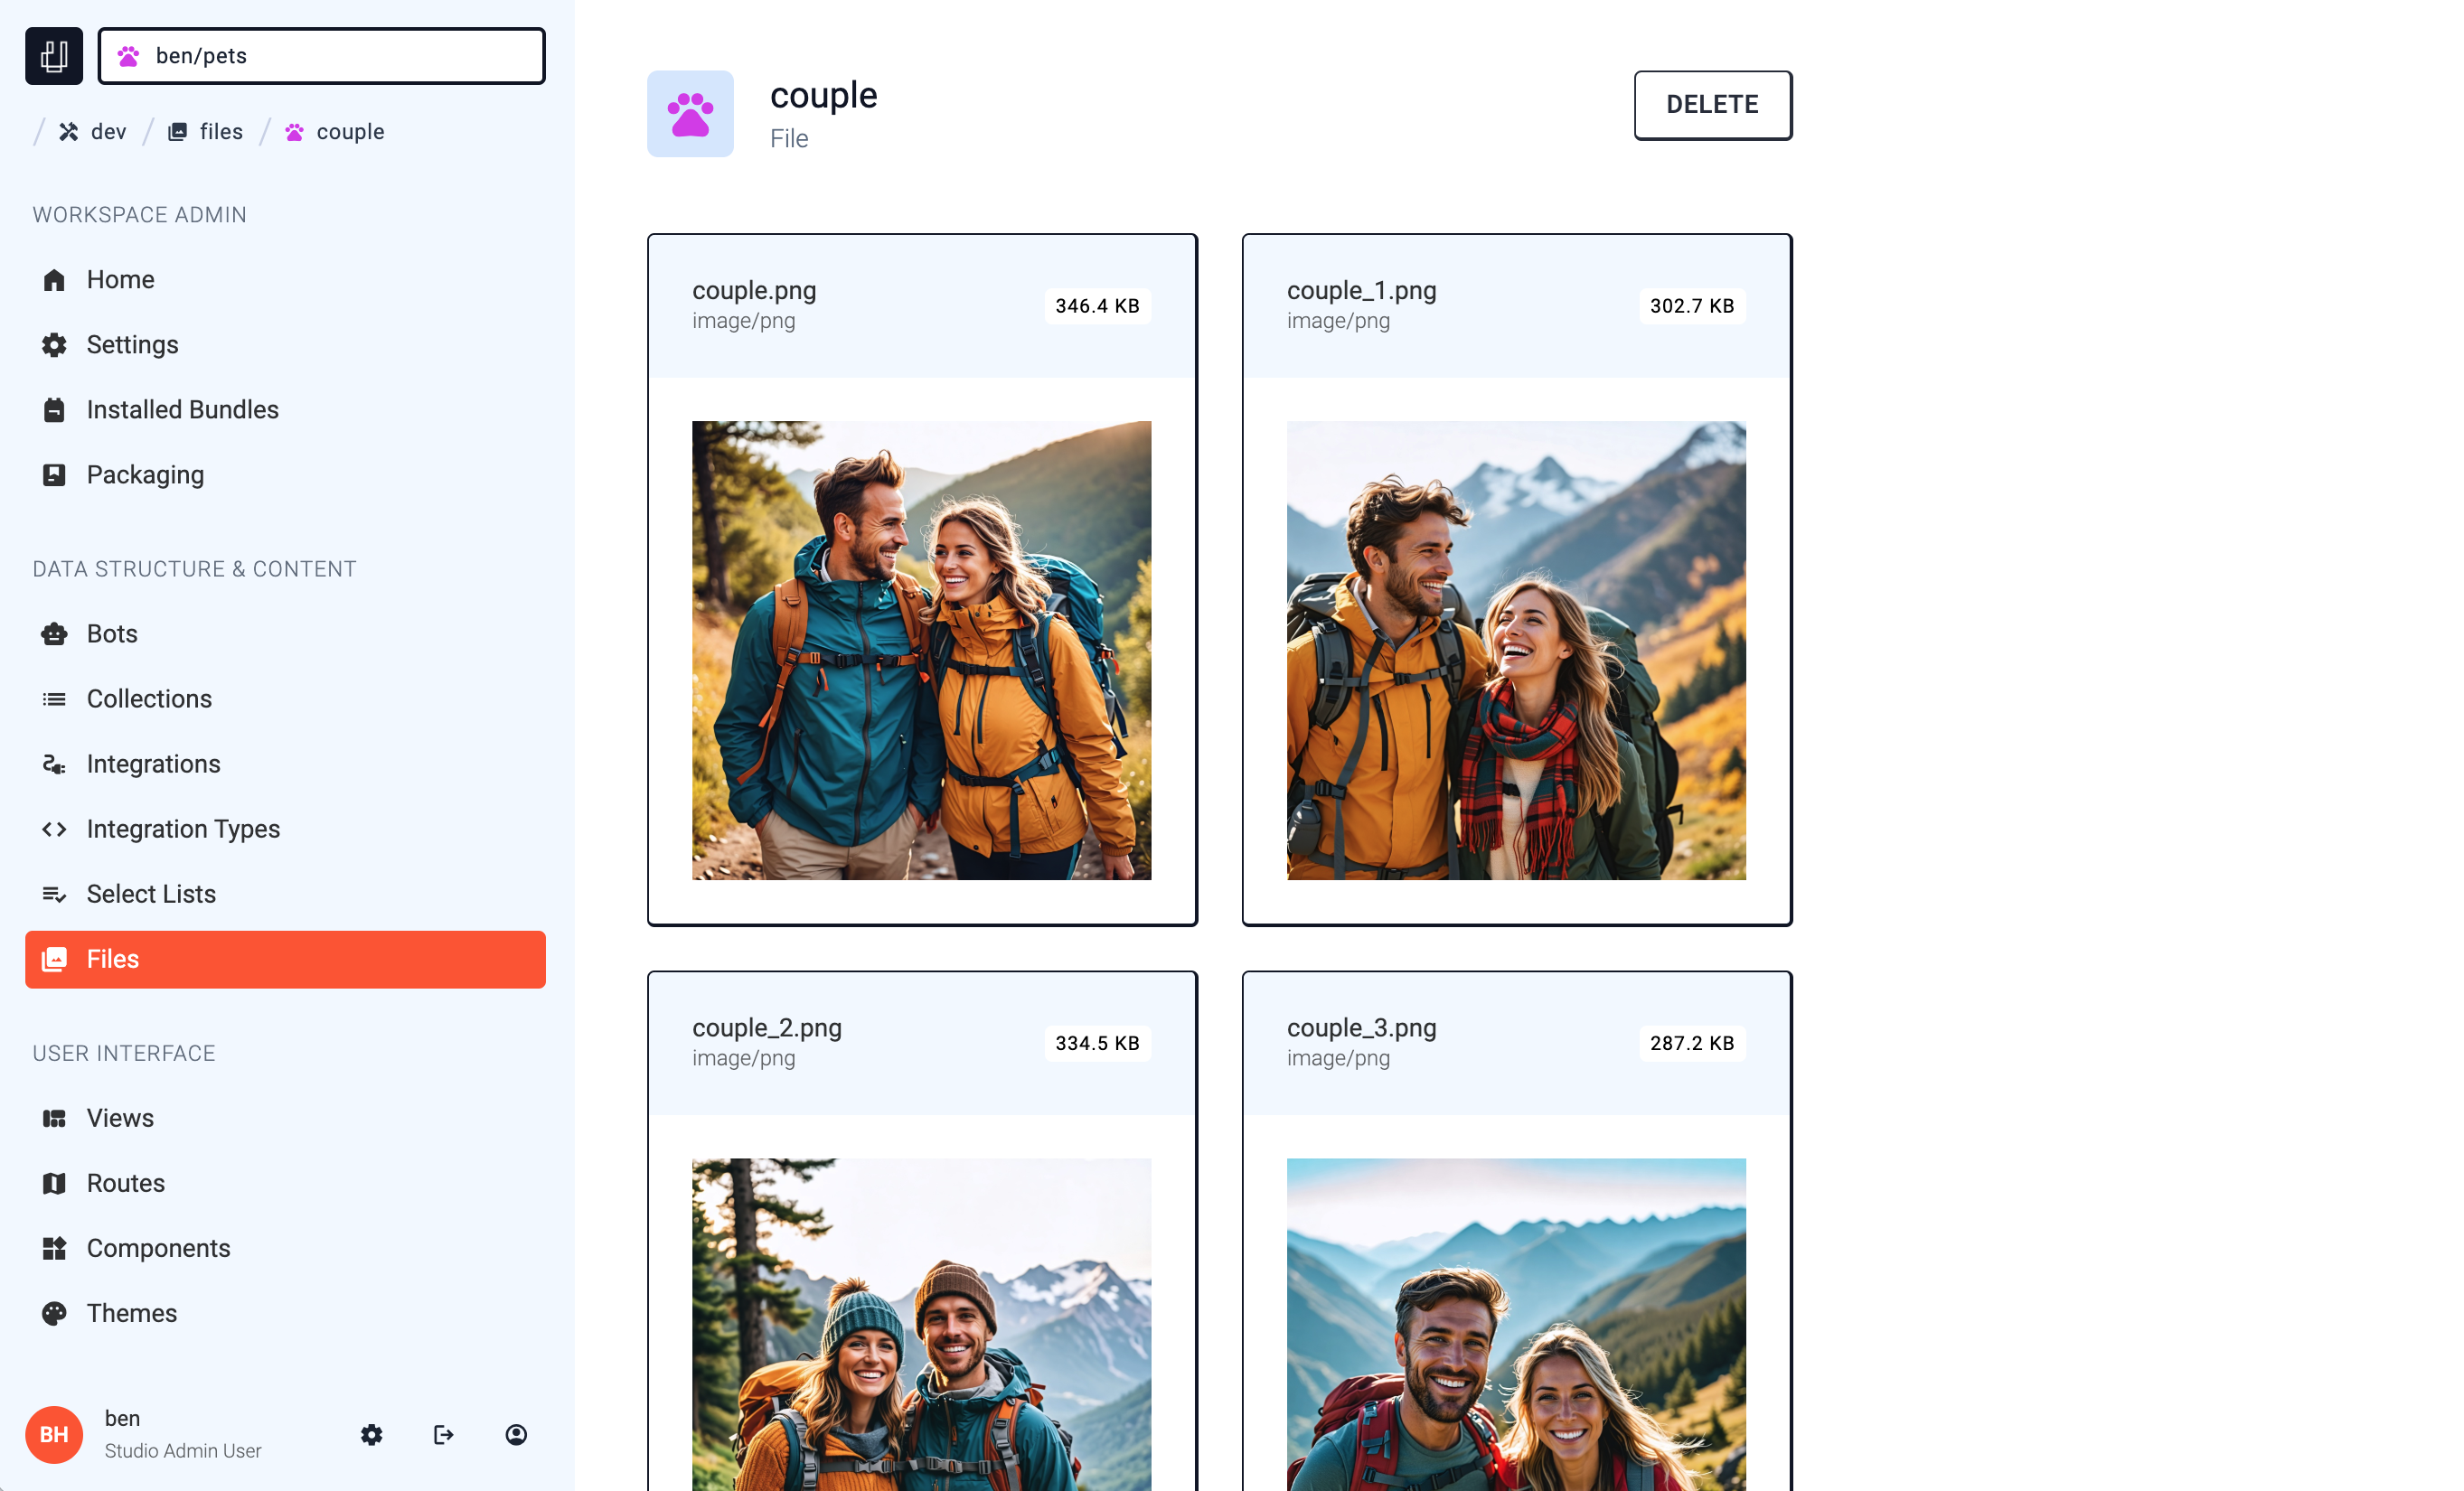2464x1491 pixels.
Task: Open Home in sidebar
Action: (x=285, y=280)
